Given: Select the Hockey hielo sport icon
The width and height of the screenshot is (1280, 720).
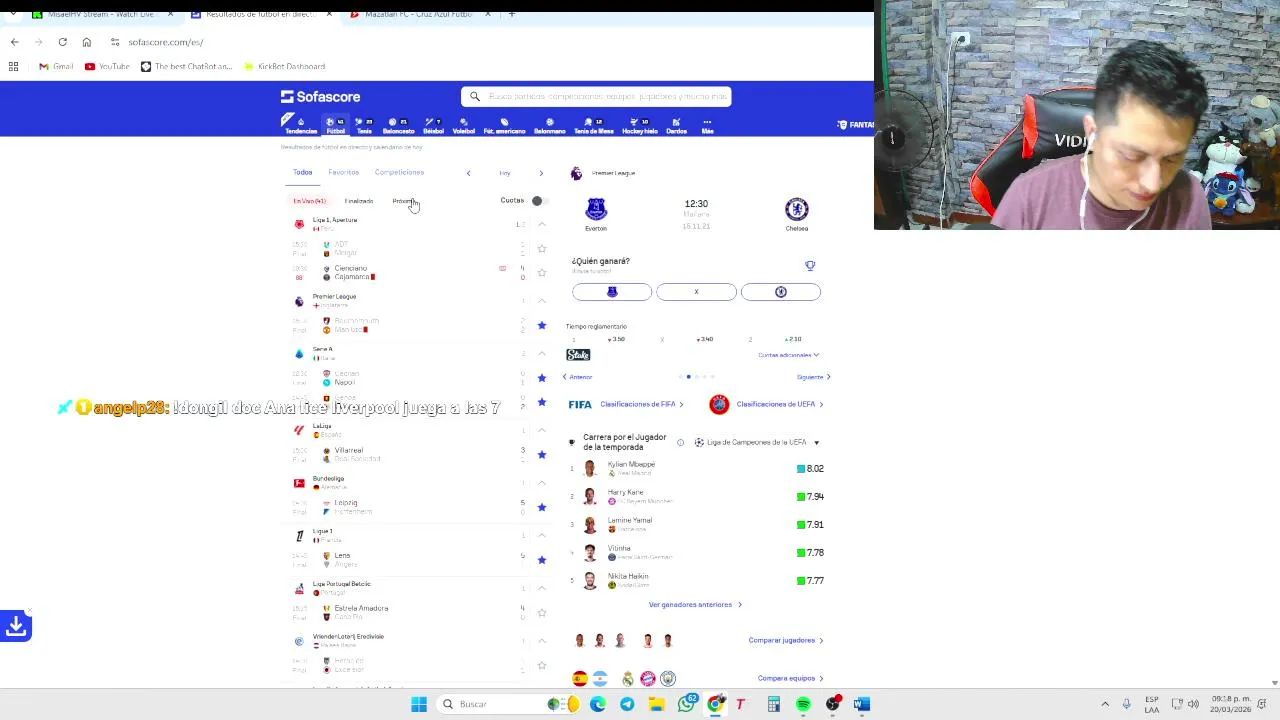Looking at the screenshot, I should (640, 126).
